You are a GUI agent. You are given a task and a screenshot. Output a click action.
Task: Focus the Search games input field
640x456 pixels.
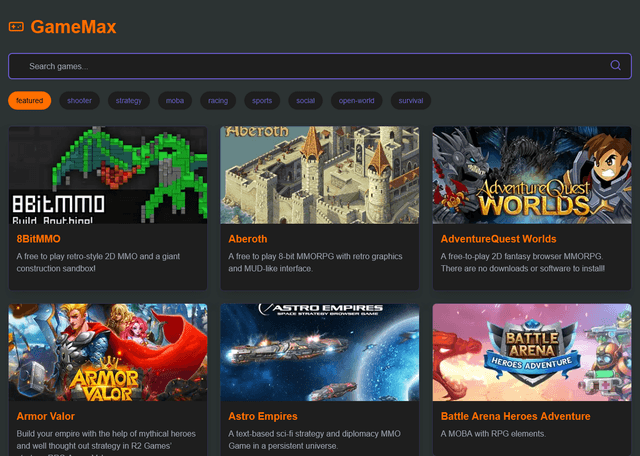(x=320, y=66)
